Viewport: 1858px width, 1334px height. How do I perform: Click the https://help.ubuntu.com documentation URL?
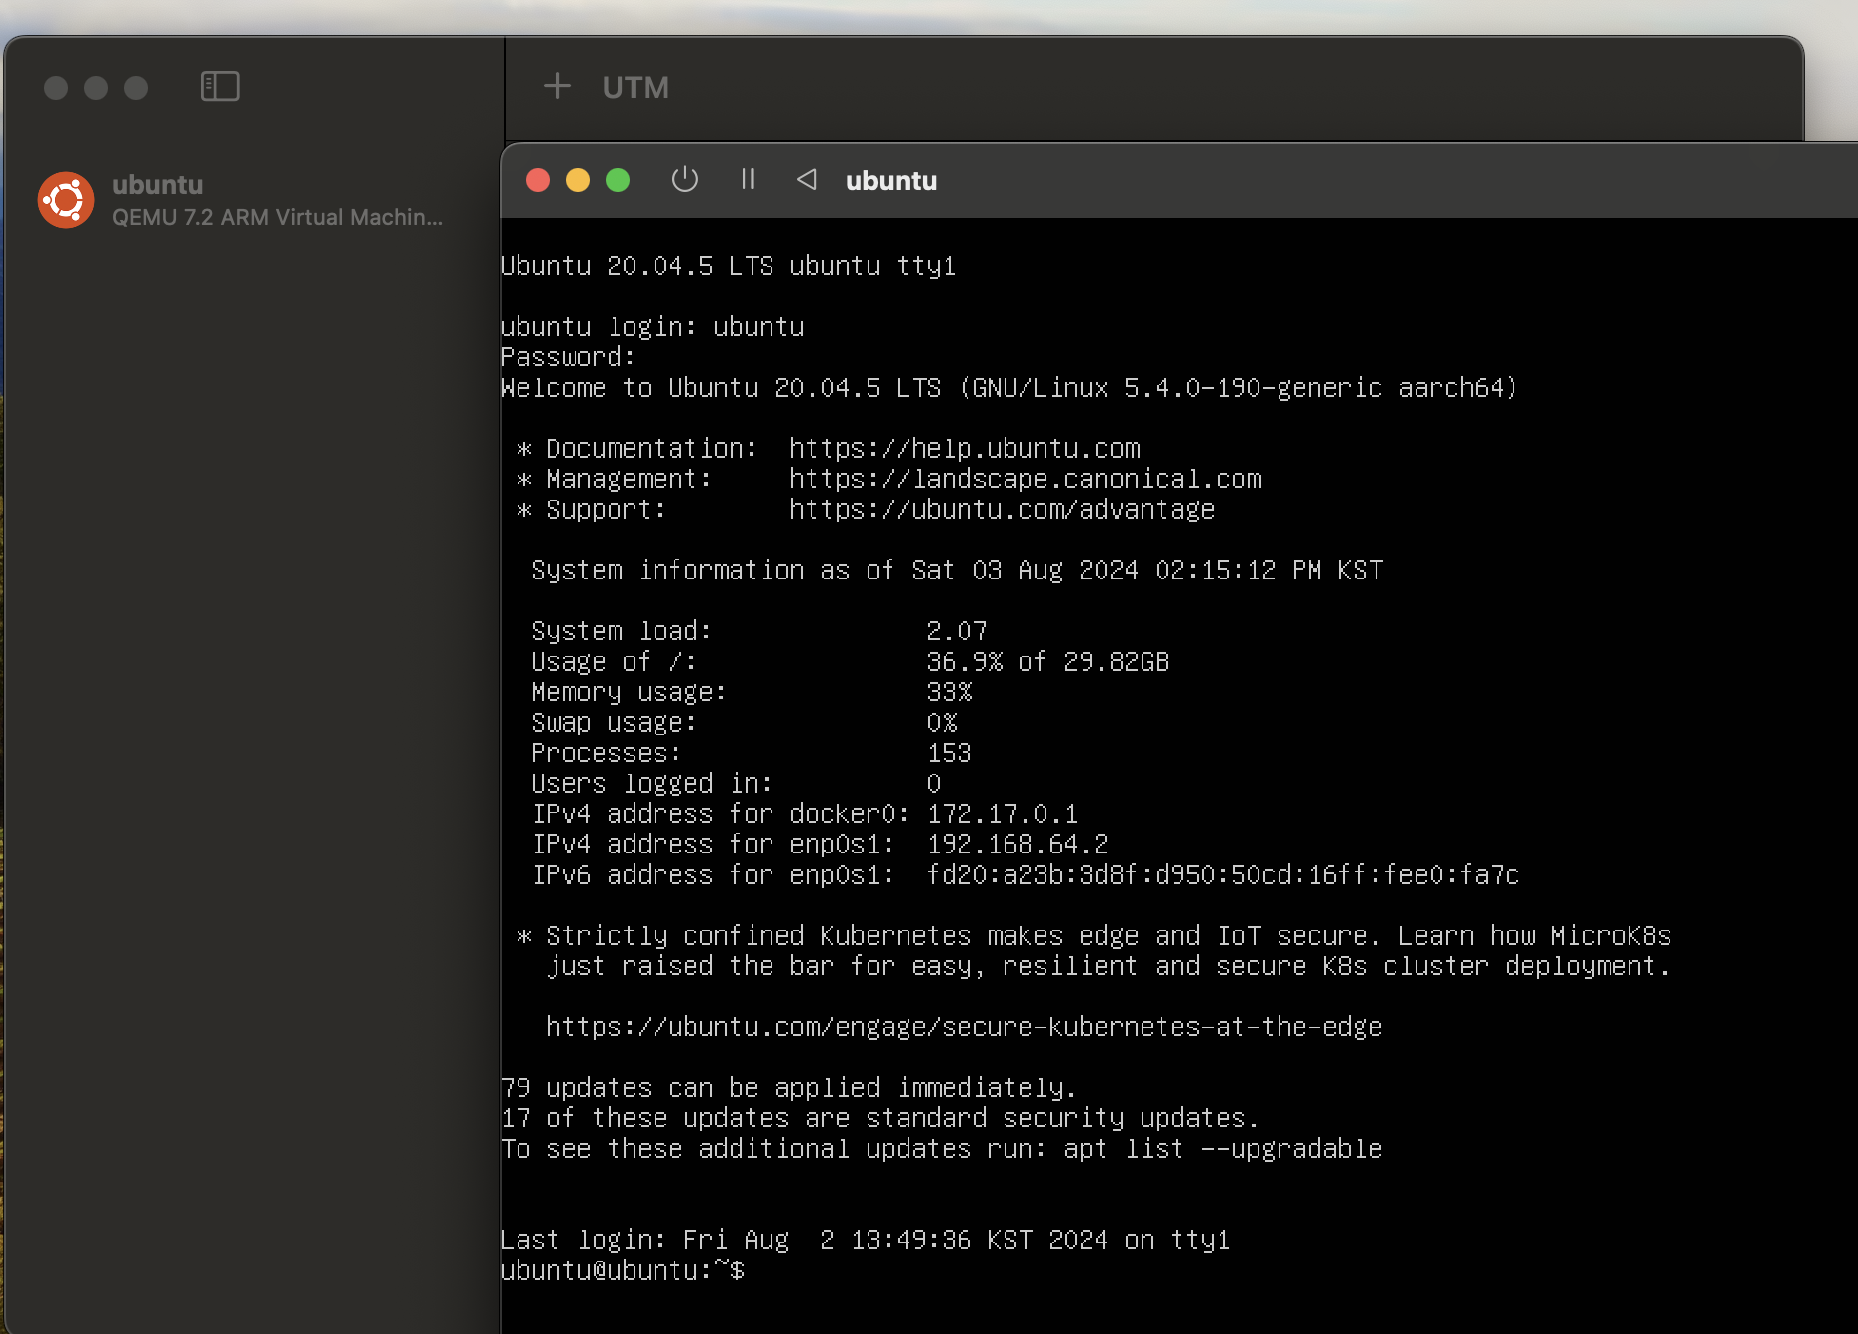pyautogui.click(x=965, y=449)
